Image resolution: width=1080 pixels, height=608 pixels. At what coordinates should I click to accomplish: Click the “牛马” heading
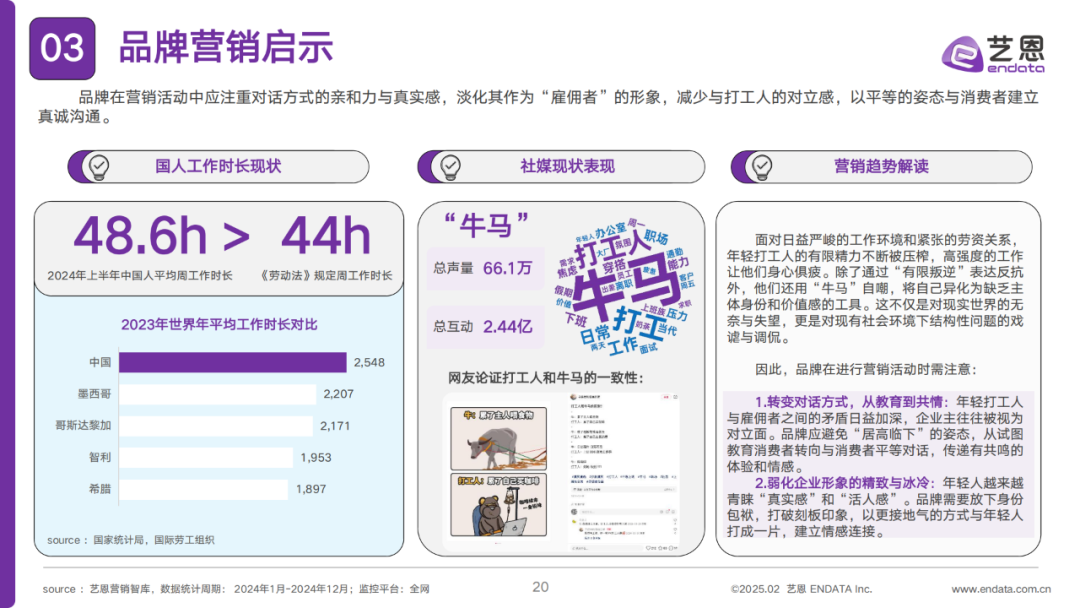[486, 225]
